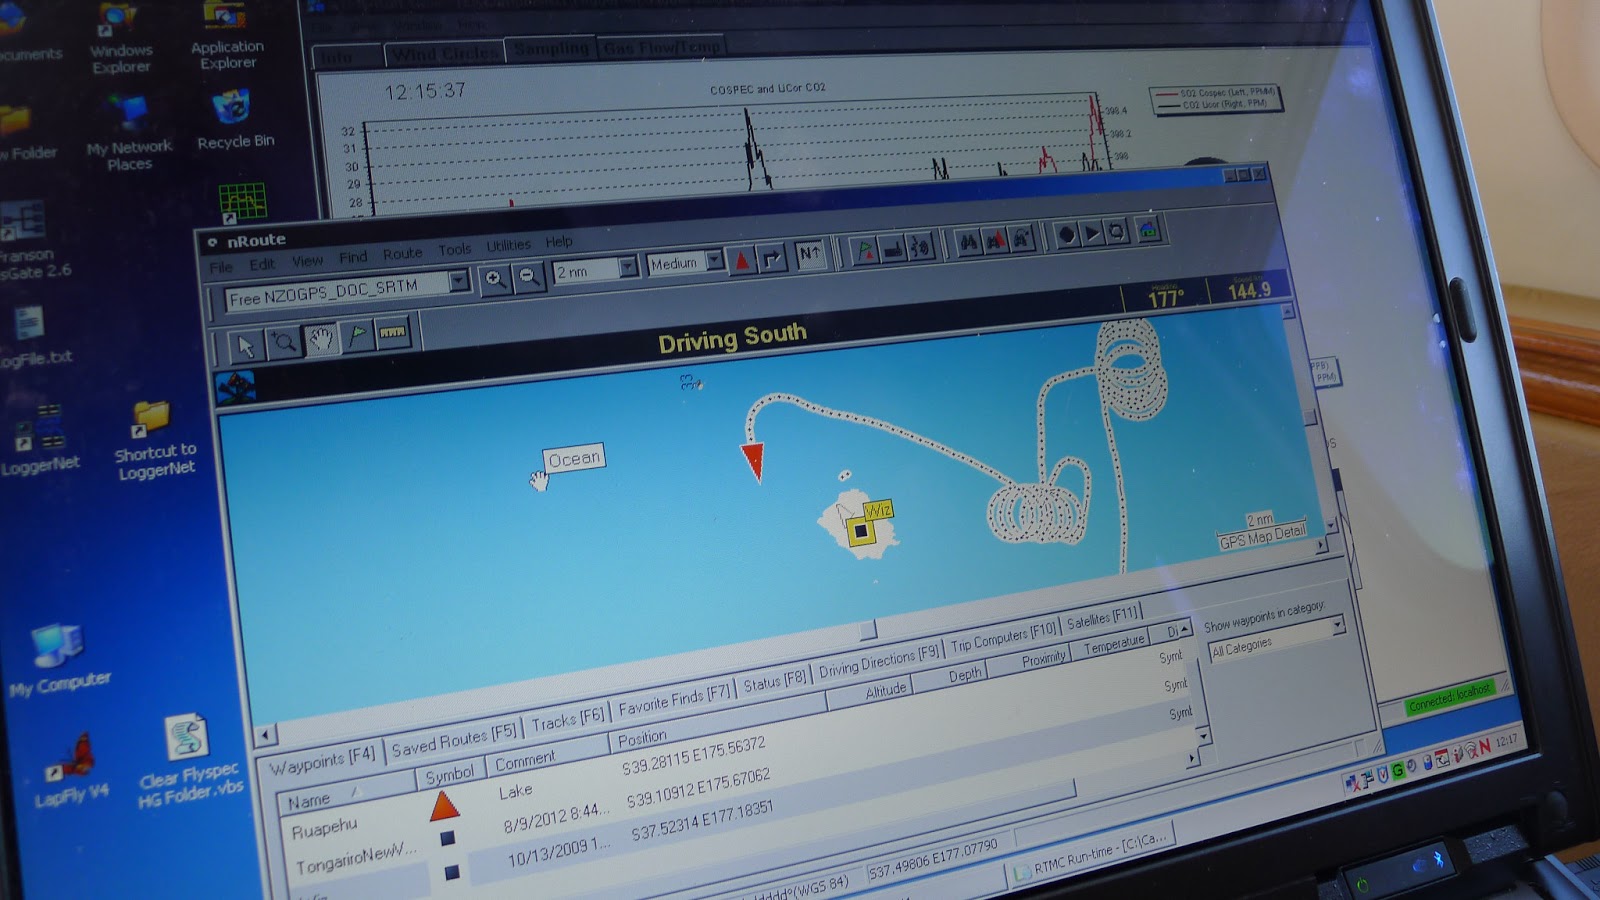Click the Comment column header
This screenshot has height=900, width=1600.
pyautogui.click(x=546, y=758)
